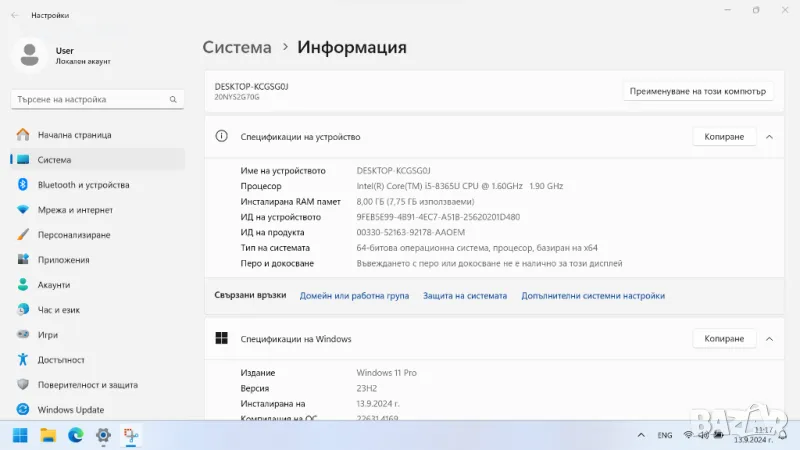Viewport: 800px width, 450px height.
Task: Open Допълнителни системни настройки link
Action: pos(592,296)
